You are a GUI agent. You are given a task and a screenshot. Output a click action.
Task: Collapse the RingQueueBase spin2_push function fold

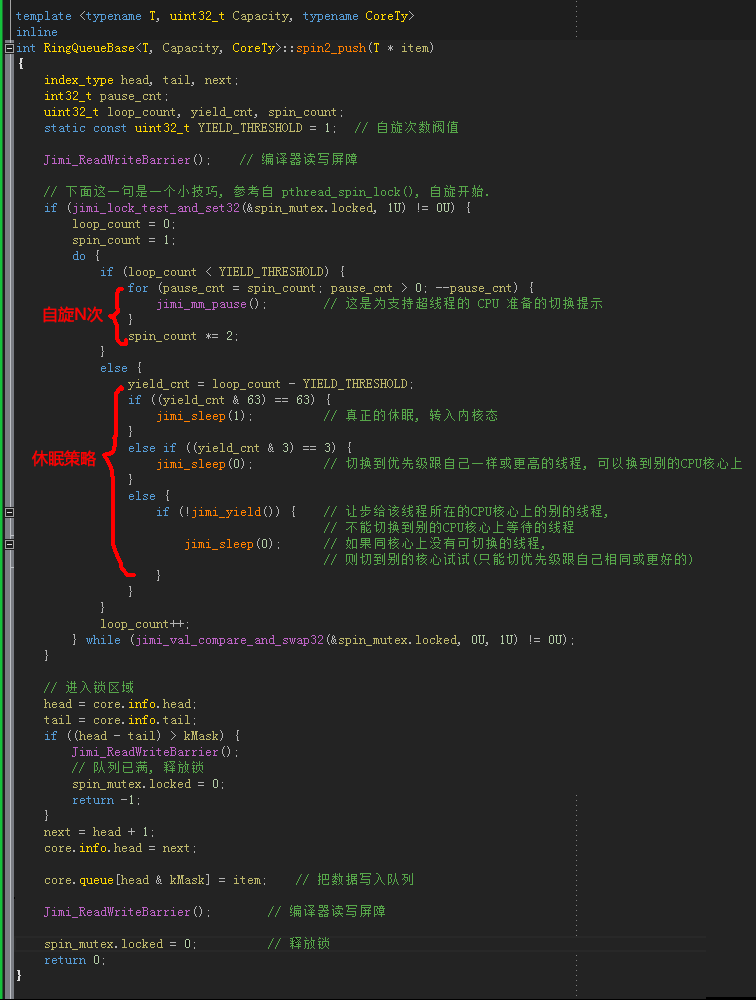[x=10, y=48]
